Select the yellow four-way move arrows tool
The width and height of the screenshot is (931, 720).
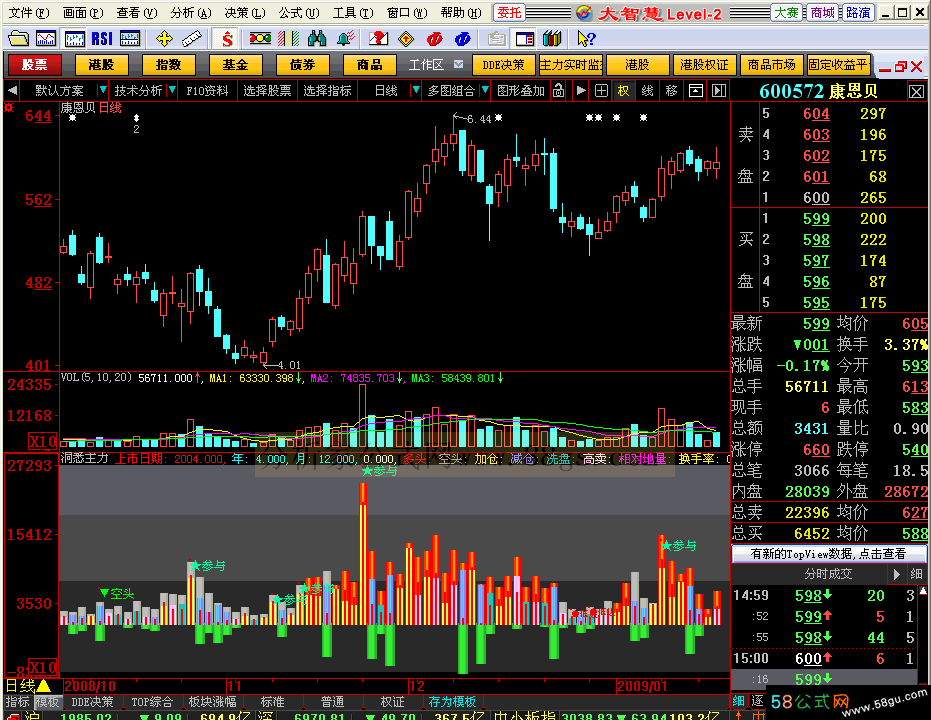pyautogui.click(x=164, y=39)
